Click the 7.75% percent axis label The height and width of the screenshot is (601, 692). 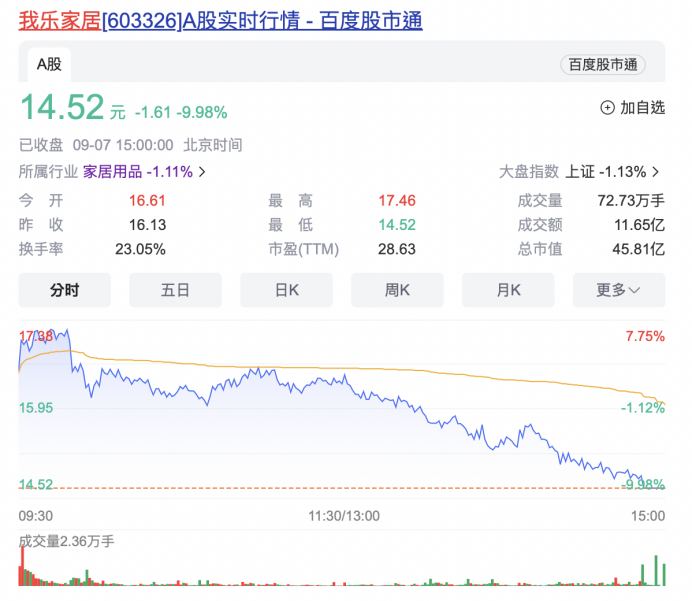(x=645, y=336)
